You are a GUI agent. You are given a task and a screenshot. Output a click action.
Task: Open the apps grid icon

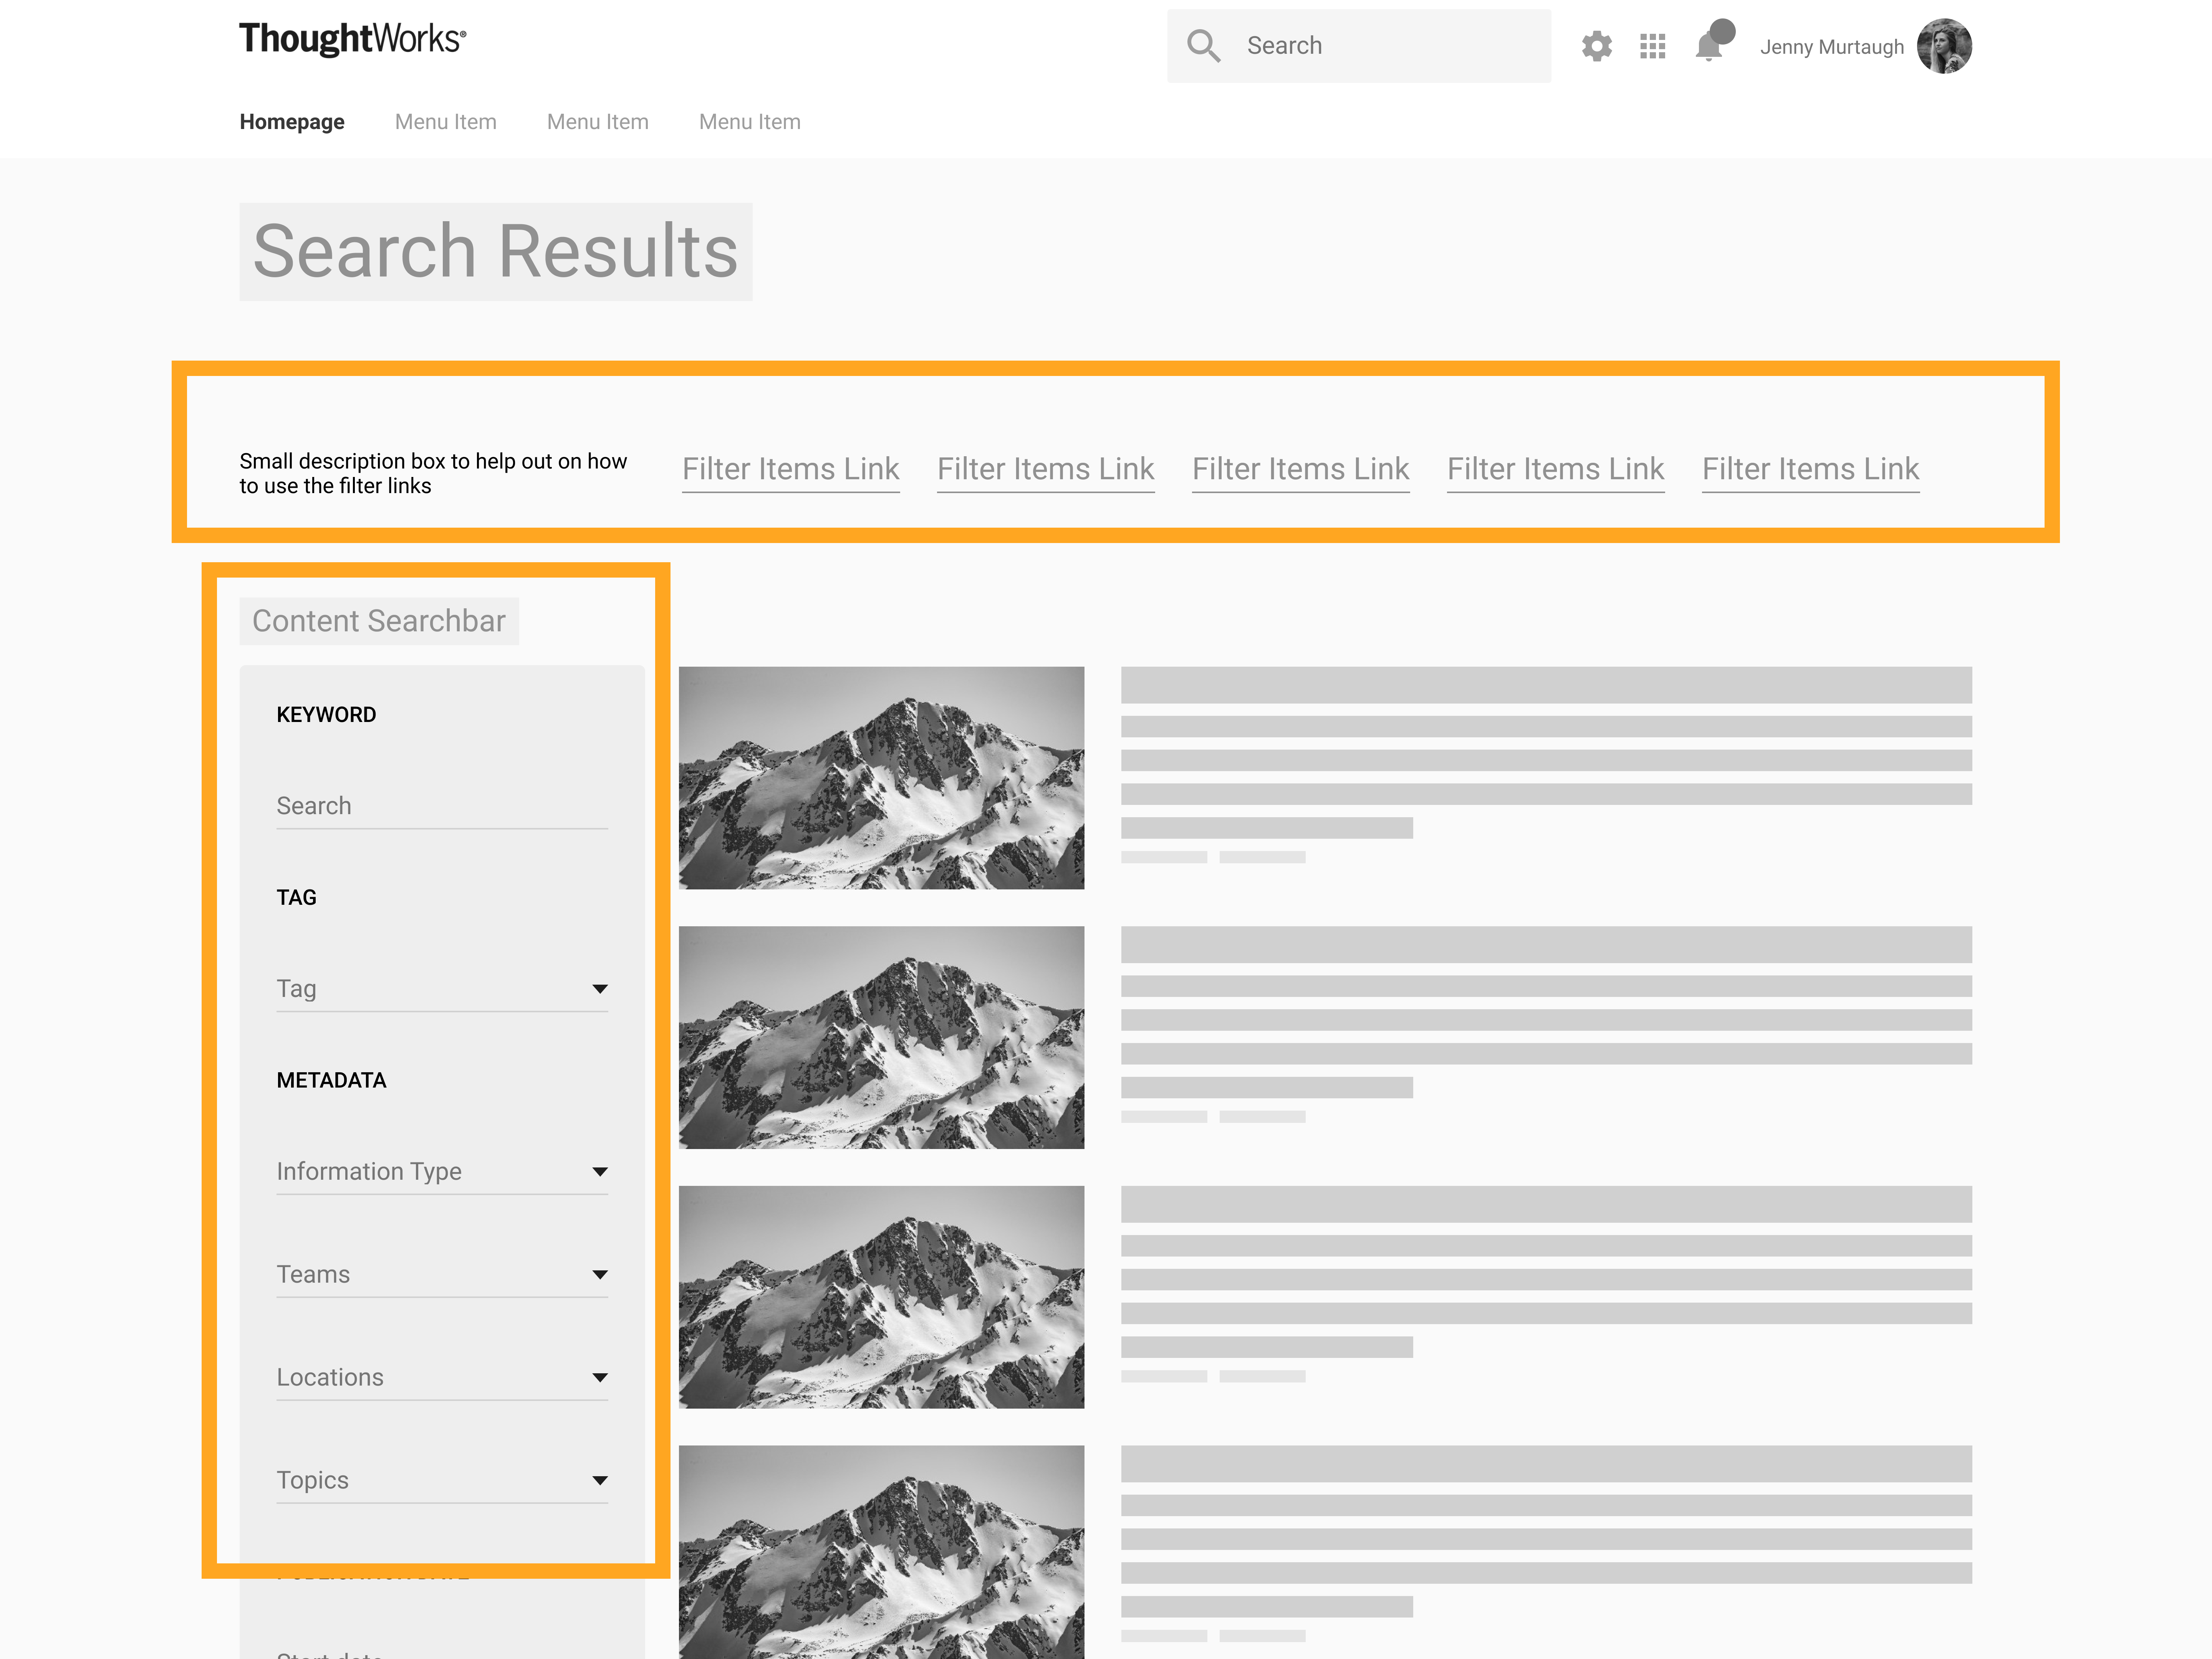1652,46
